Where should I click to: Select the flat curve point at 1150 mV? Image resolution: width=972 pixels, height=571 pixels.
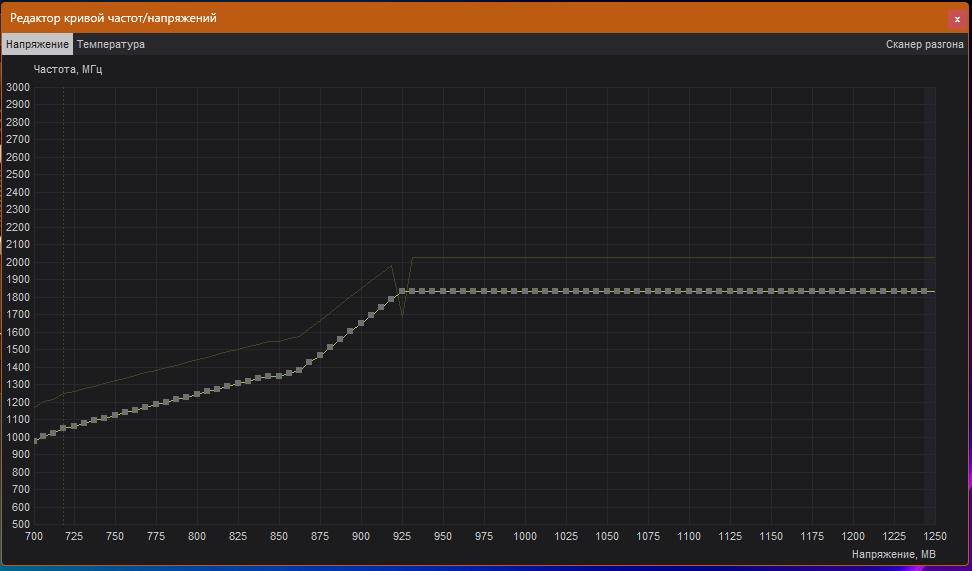coord(771,291)
